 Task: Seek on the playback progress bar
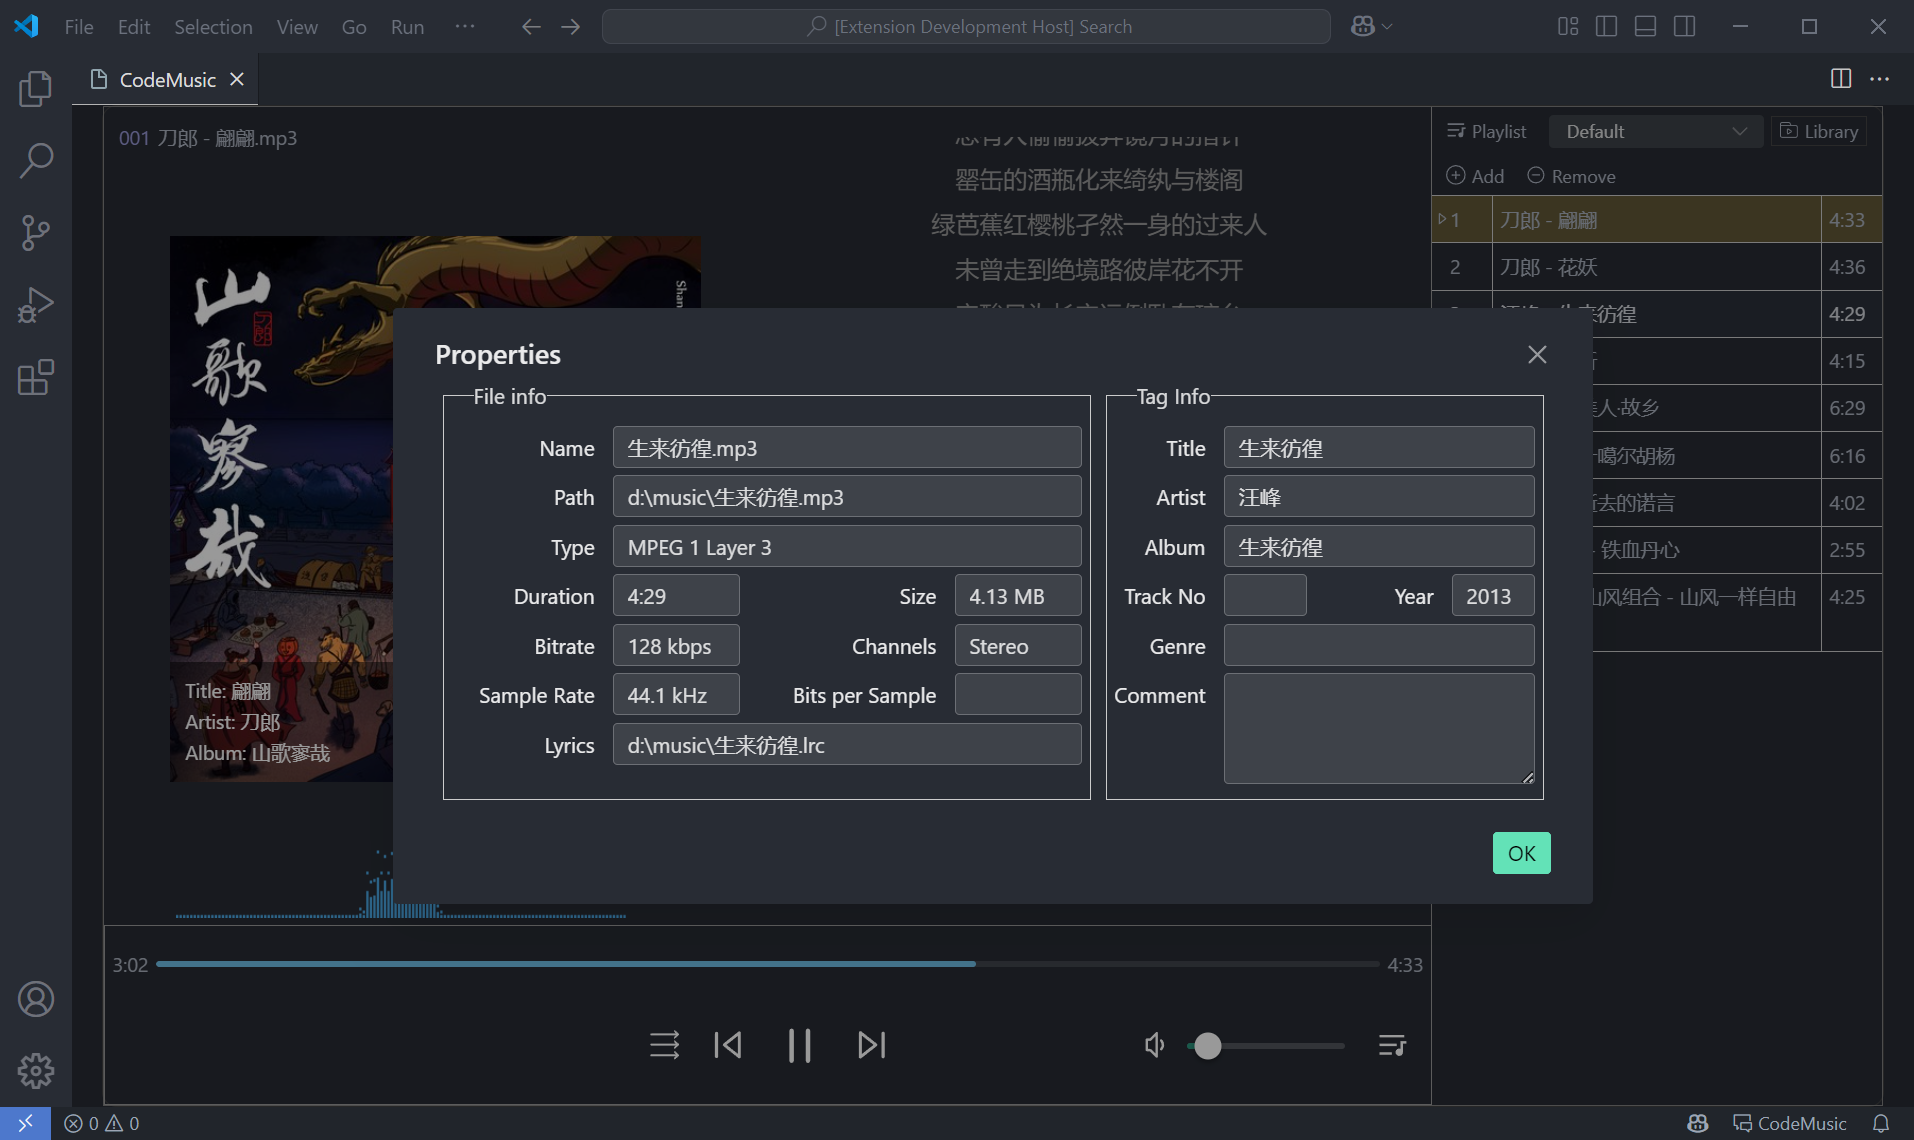coord(767,964)
